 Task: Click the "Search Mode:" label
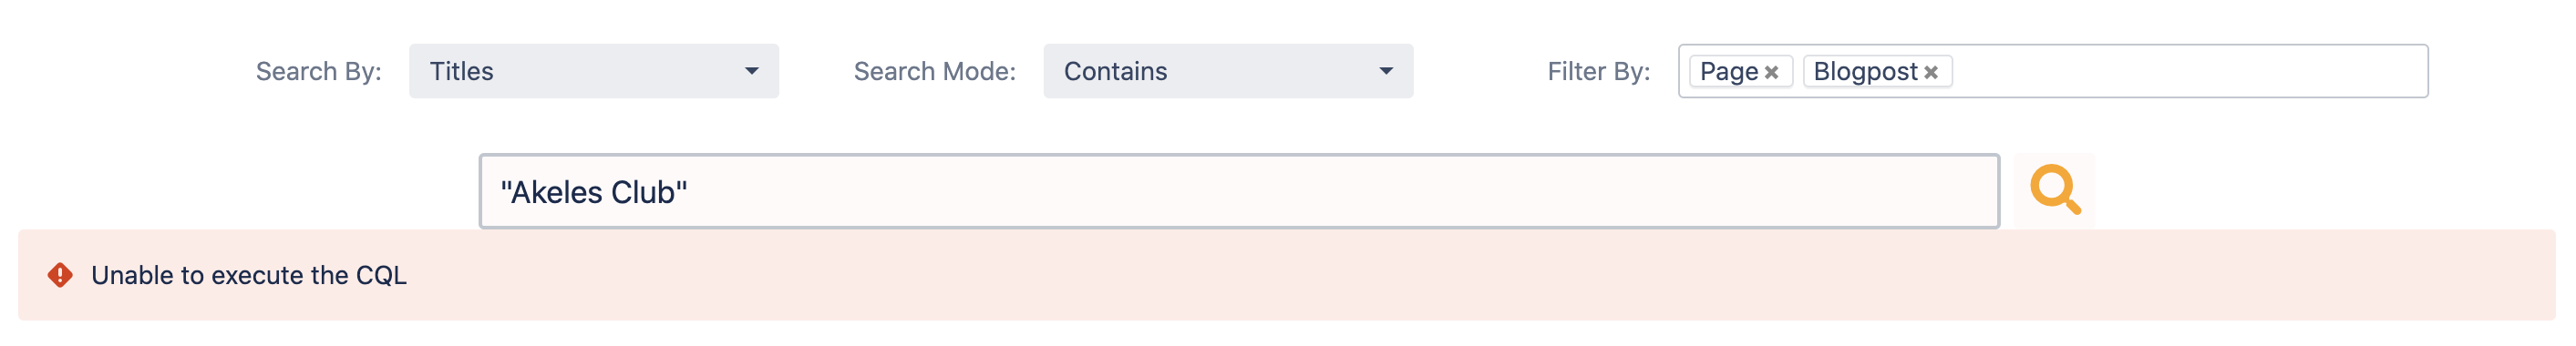pyautogui.click(x=934, y=71)
